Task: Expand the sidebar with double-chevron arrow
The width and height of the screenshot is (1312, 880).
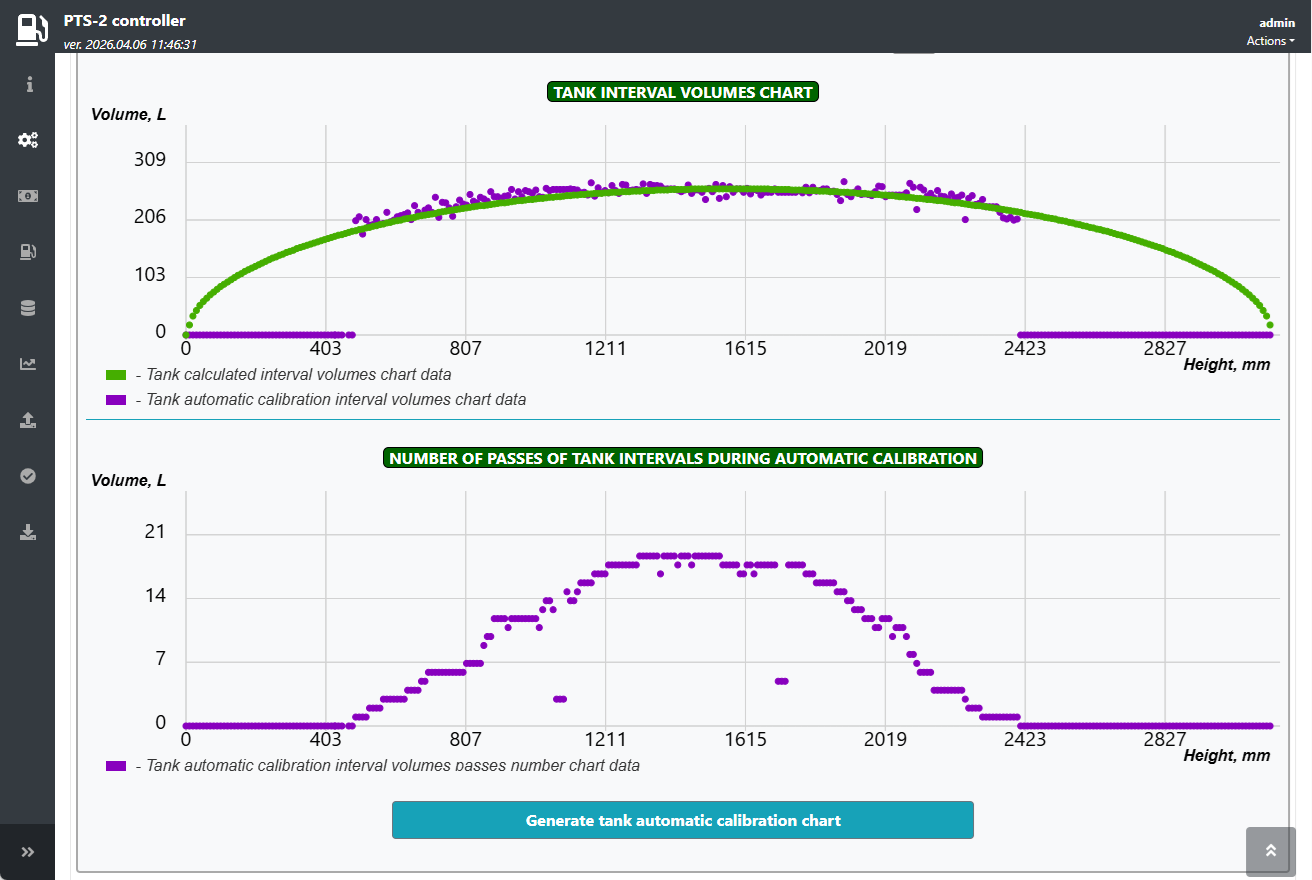Action: (x=28, y=852)
